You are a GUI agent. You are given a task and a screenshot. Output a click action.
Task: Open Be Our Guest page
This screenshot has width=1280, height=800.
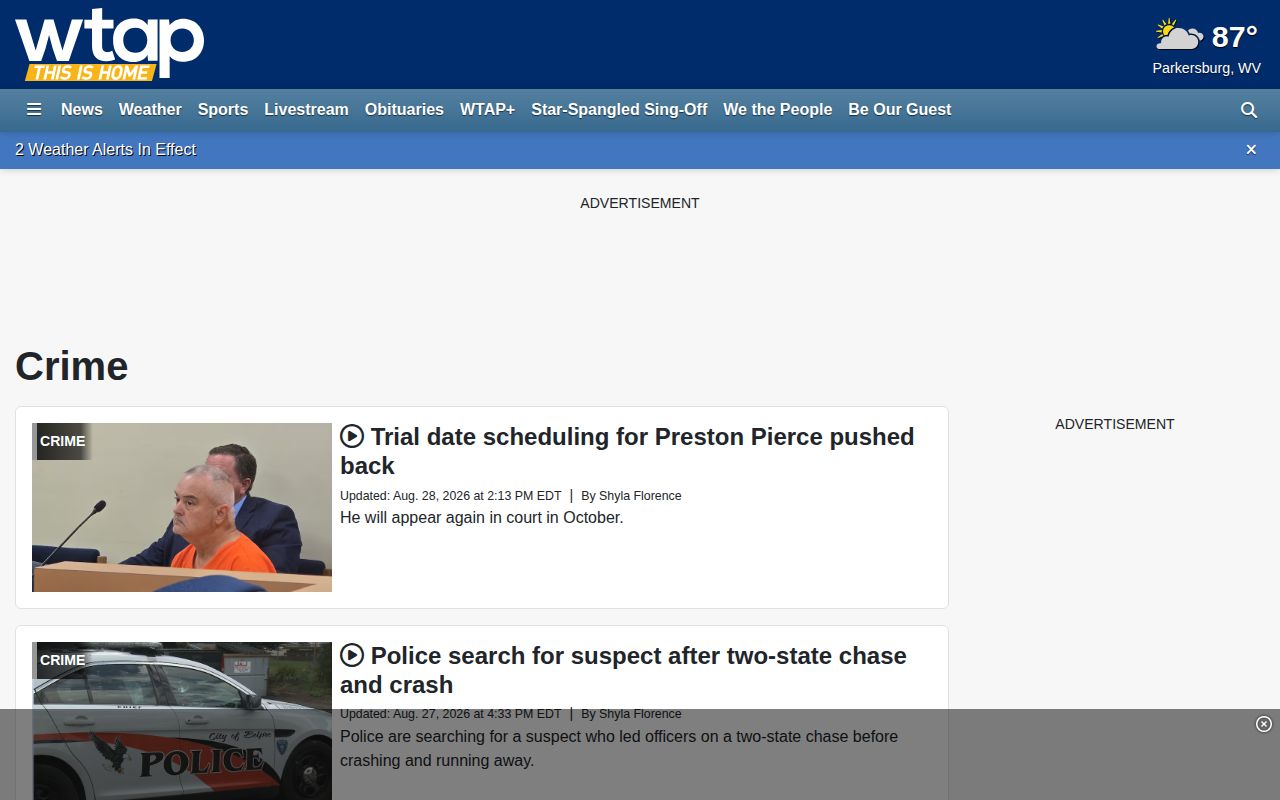click(900, 110)
